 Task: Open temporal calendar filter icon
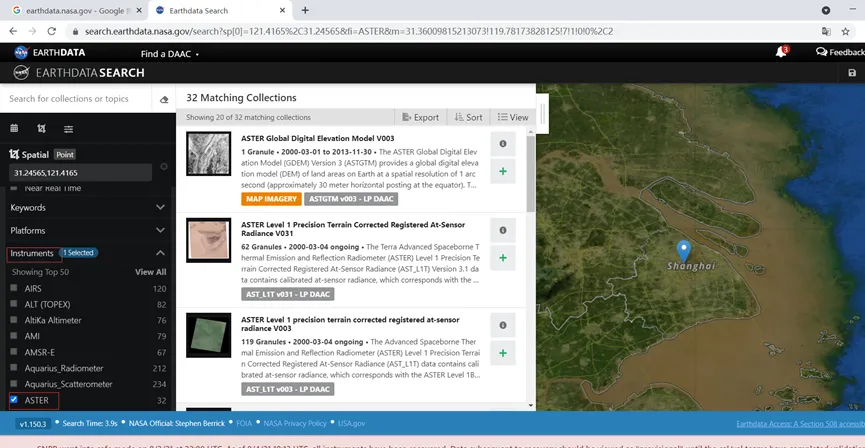click(14, 128)
